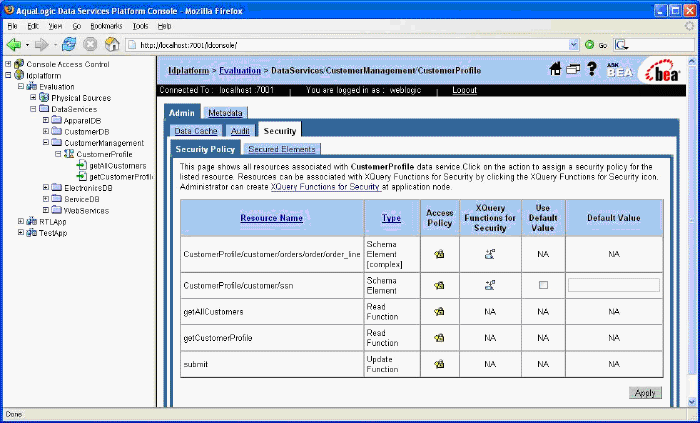Screen dimensions: 700x423
Task: Expand the TestApp node
Action: click(21, 233)
